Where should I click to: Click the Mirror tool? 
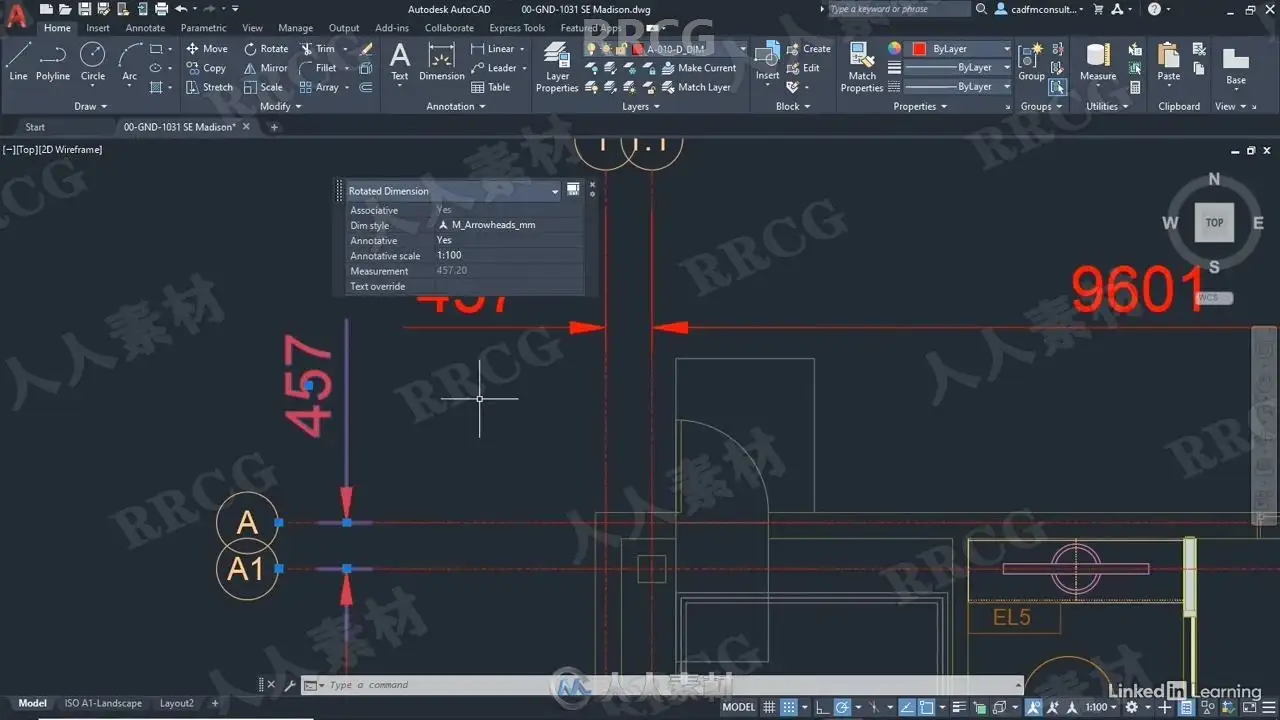266,68
